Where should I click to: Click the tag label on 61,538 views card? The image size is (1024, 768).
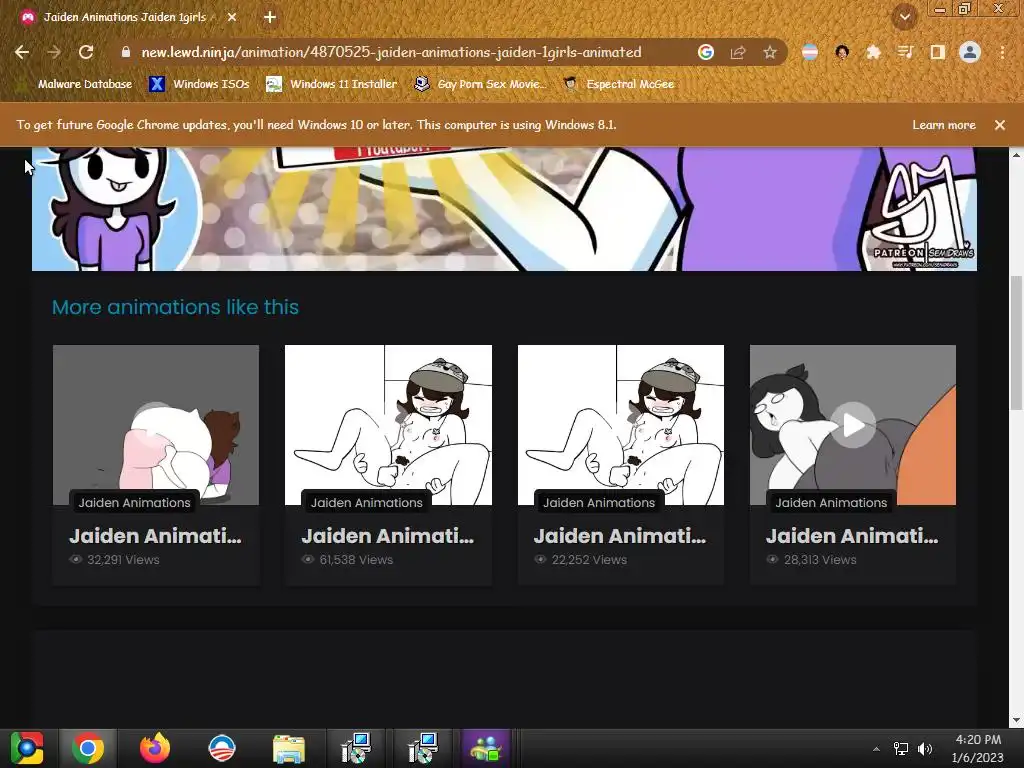point(367,502)
